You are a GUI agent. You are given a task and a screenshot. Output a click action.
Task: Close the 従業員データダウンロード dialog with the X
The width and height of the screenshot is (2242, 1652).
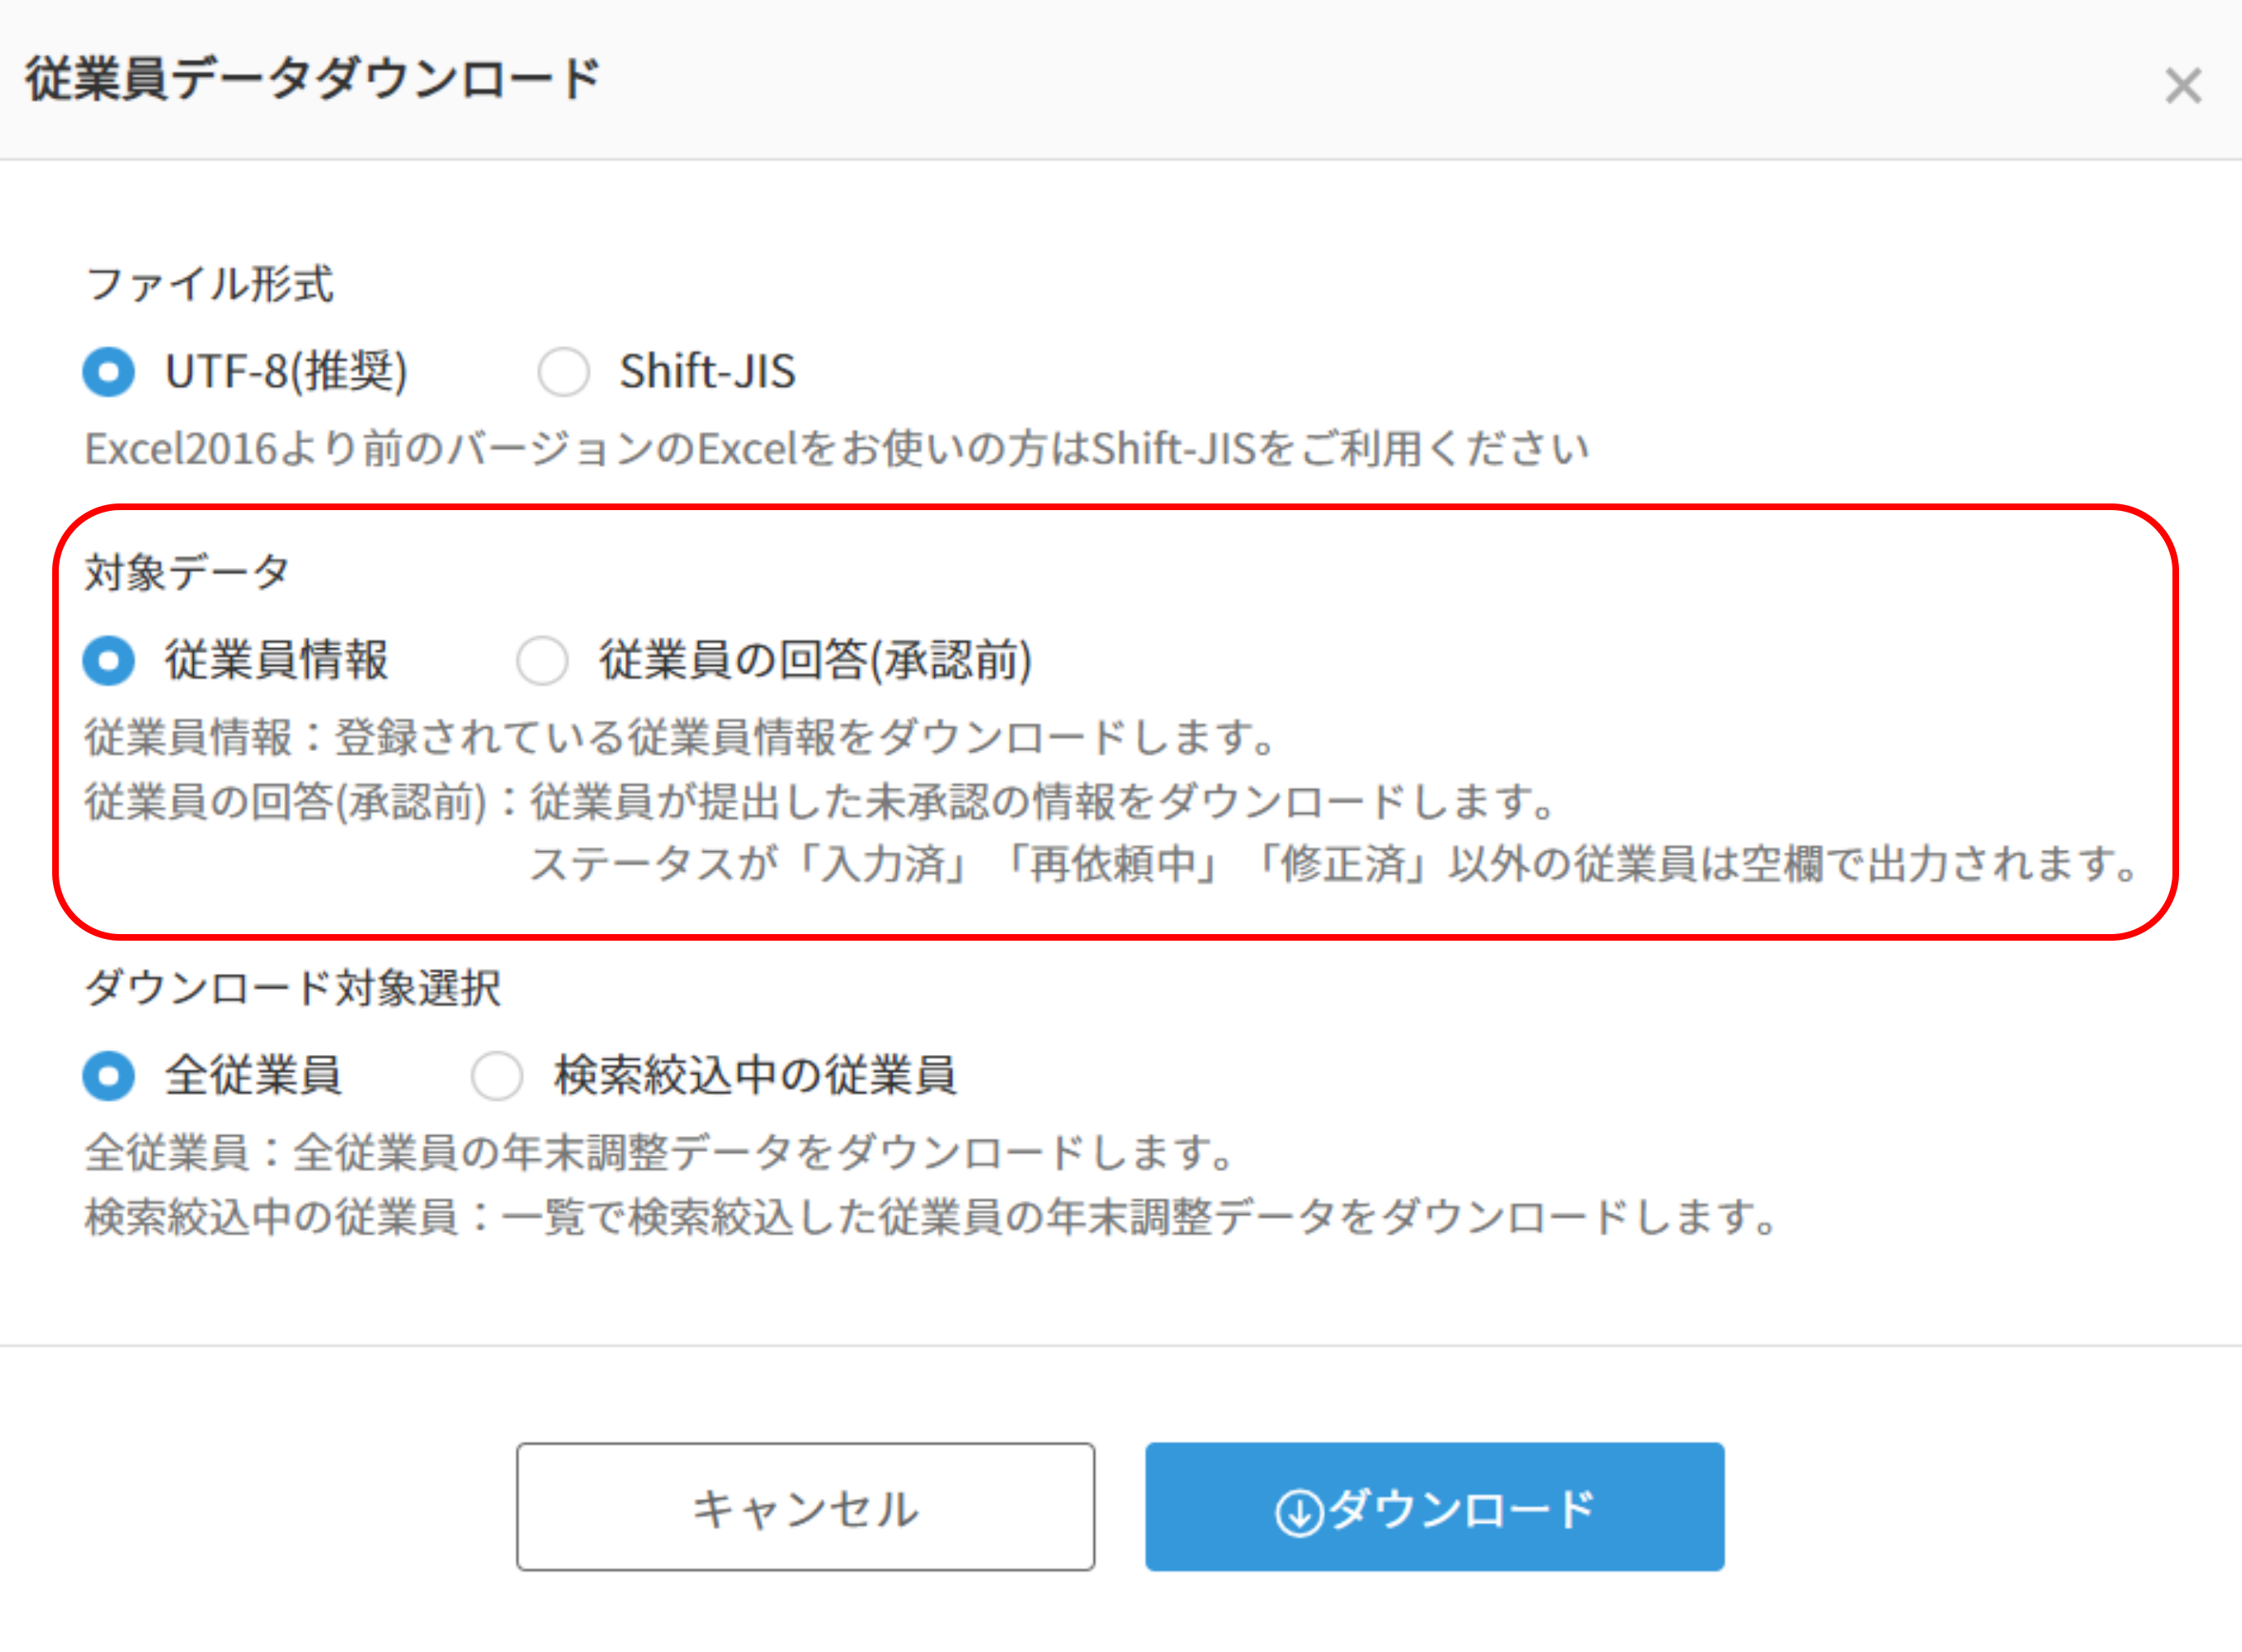tap(2183, 85)
